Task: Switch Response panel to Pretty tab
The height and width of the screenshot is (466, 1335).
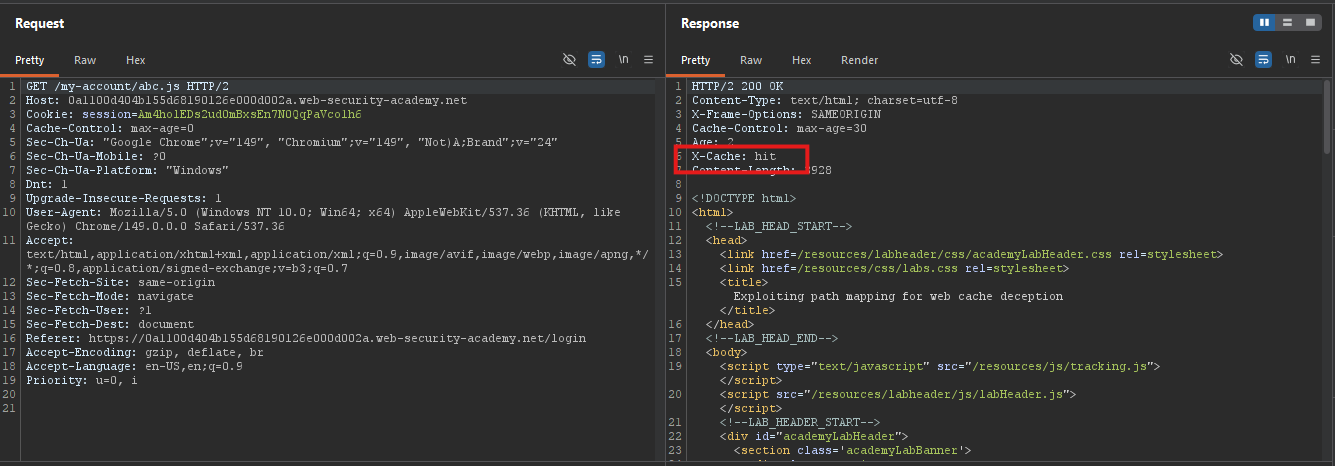Action: [x=696, y=60]
